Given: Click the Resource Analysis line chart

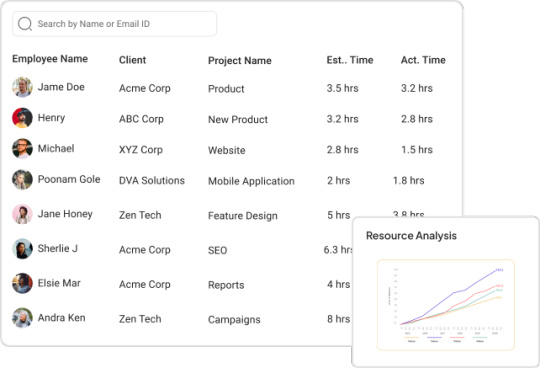Looking at the screenshot, I should pyautogui.click(x=446, y=305).
